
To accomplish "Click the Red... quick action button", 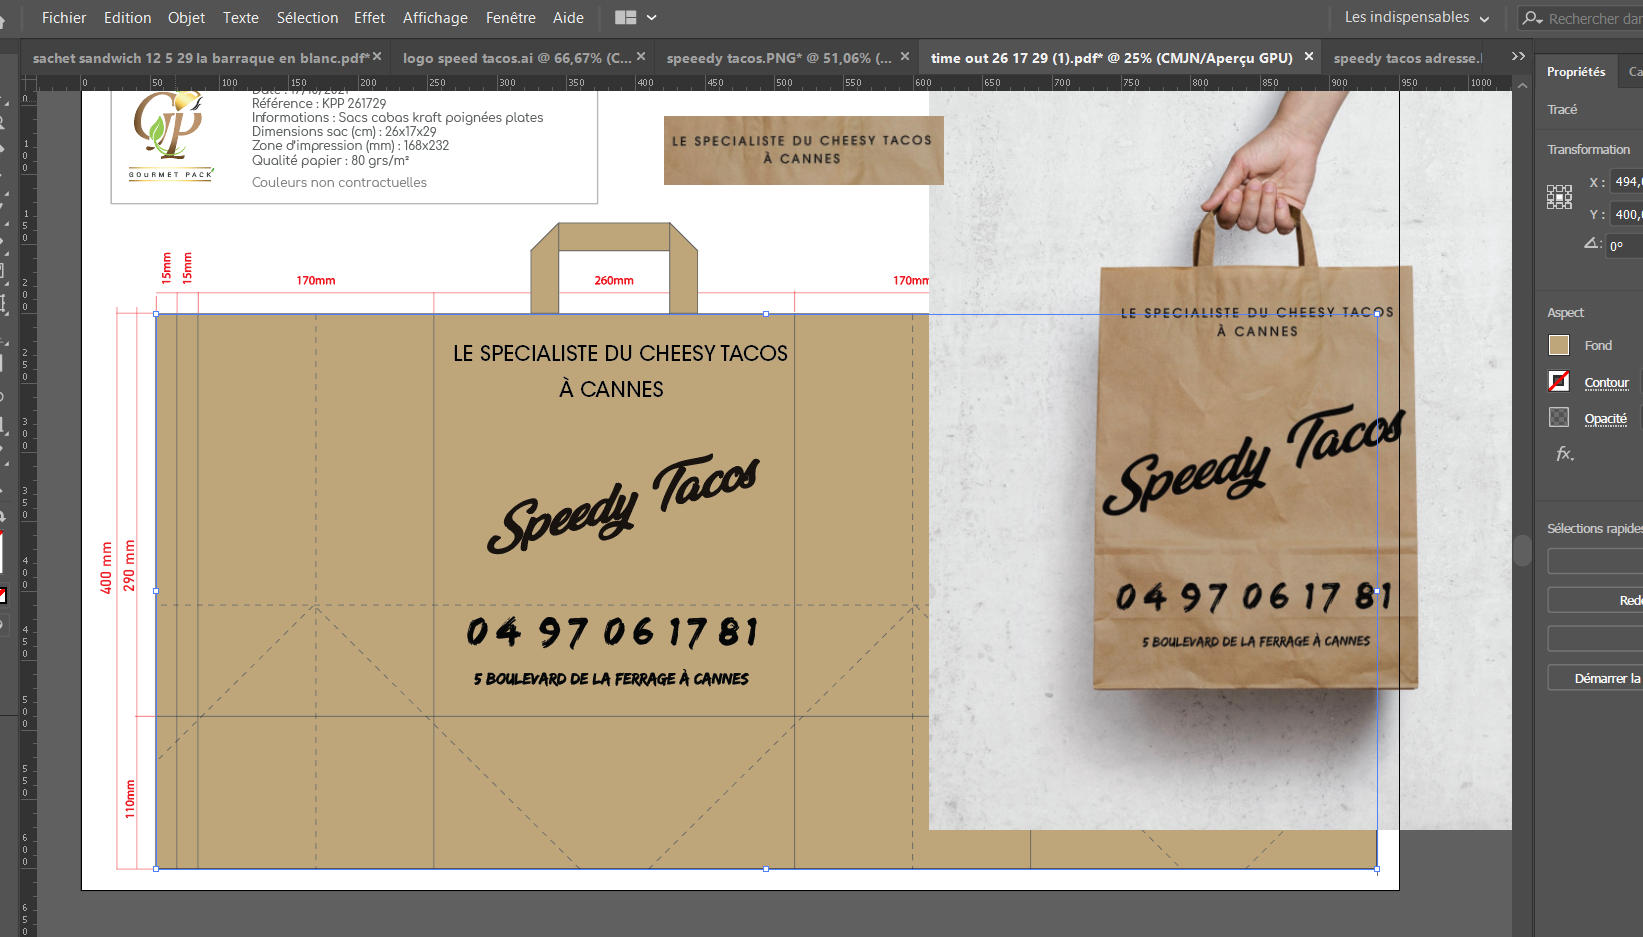I will point(1596,600).
